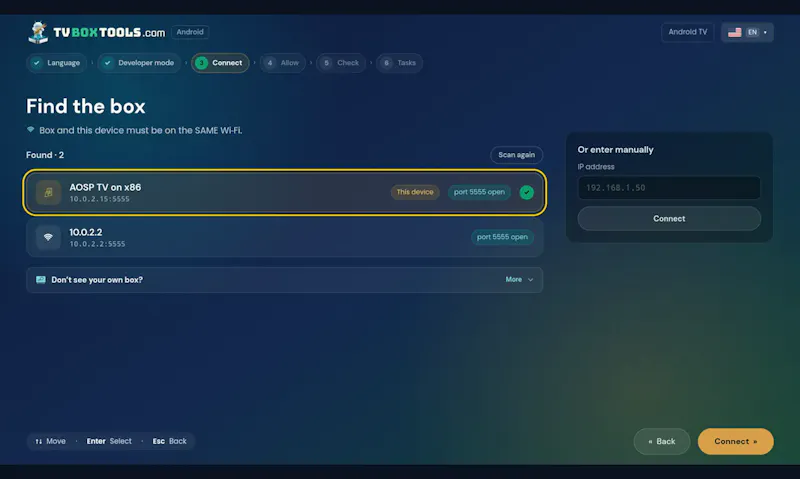The width and height of the screenshot is (800, 479).
Task: Click the Back button
Action: (662, 441)
